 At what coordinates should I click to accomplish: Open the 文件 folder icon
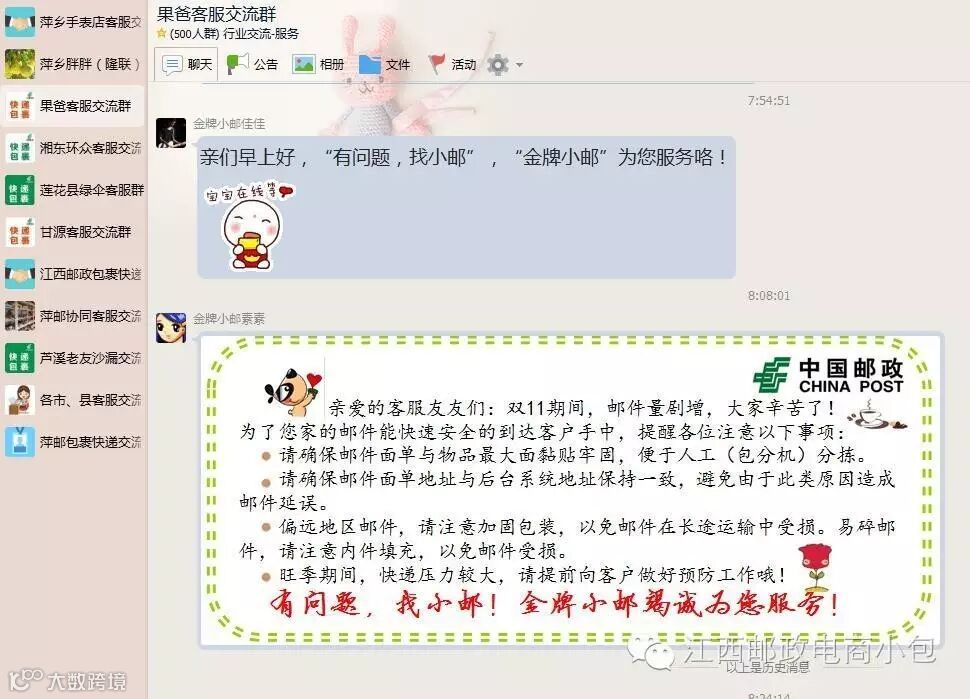click(369, 64)
